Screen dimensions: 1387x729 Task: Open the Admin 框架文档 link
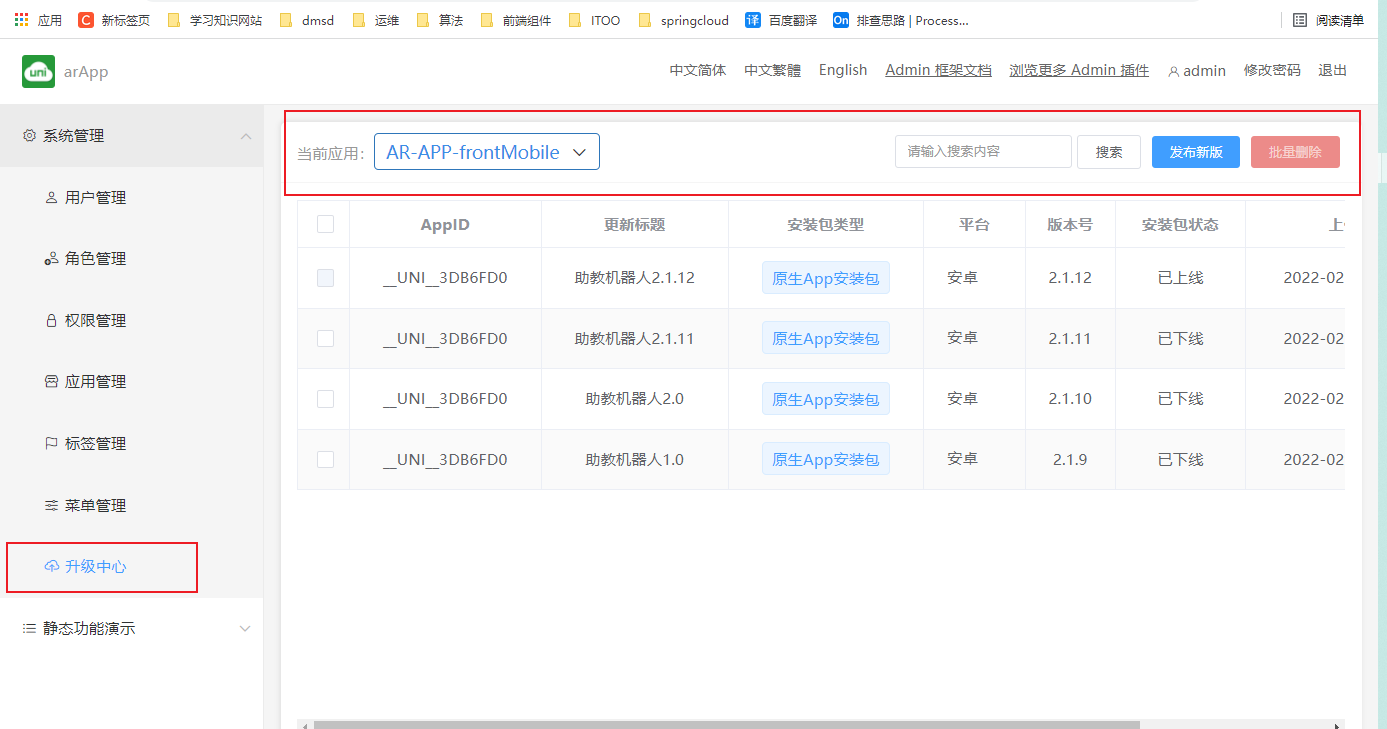pyautogui.click(x=939, y=70)
